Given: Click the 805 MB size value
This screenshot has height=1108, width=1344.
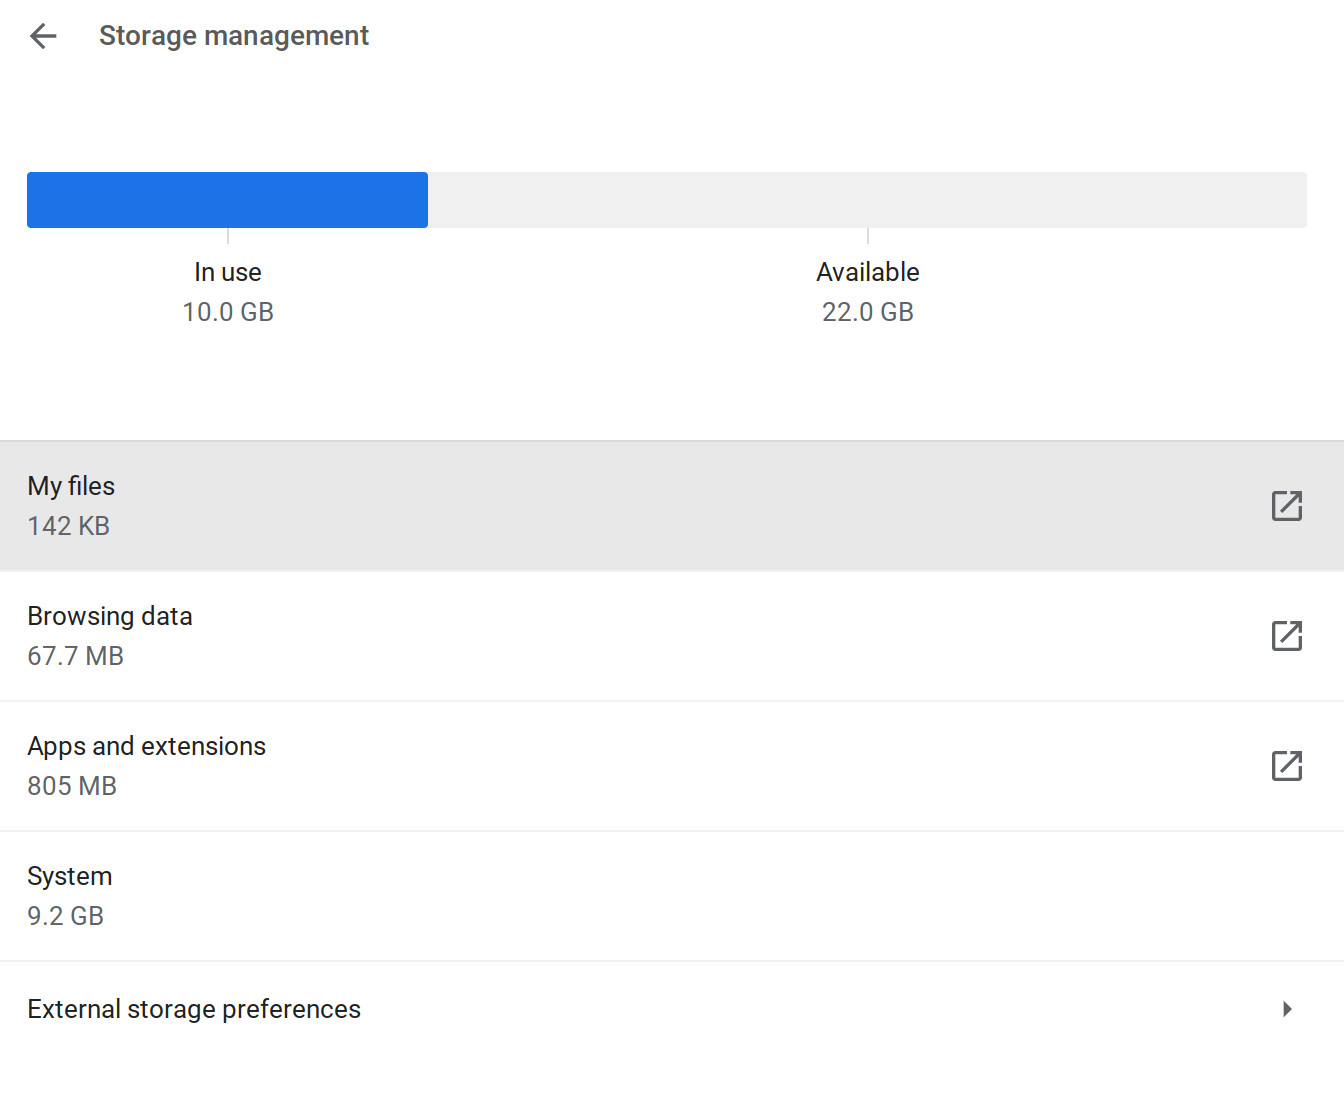Looking at the screenshot, I should pyautogui.click(x=72, y=786).
